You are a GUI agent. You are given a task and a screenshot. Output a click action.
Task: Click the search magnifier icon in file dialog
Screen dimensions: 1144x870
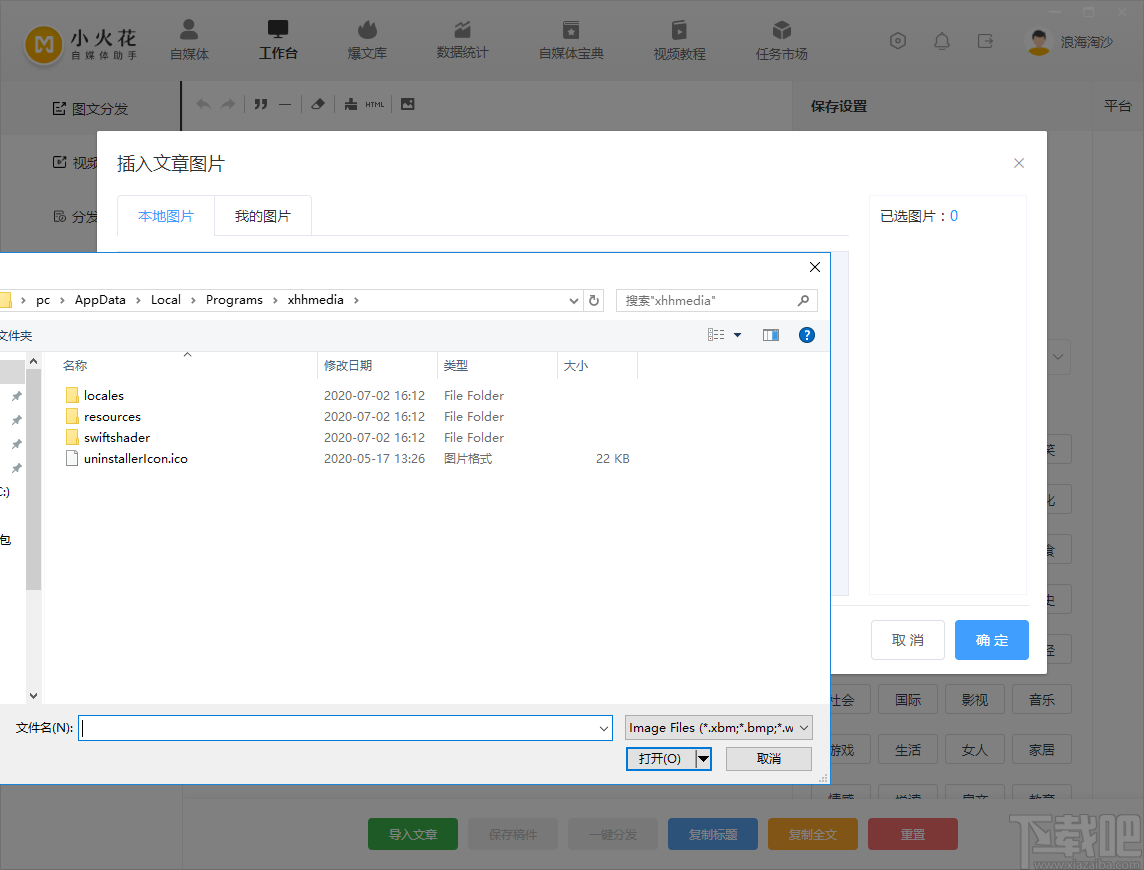click(803, 300)
